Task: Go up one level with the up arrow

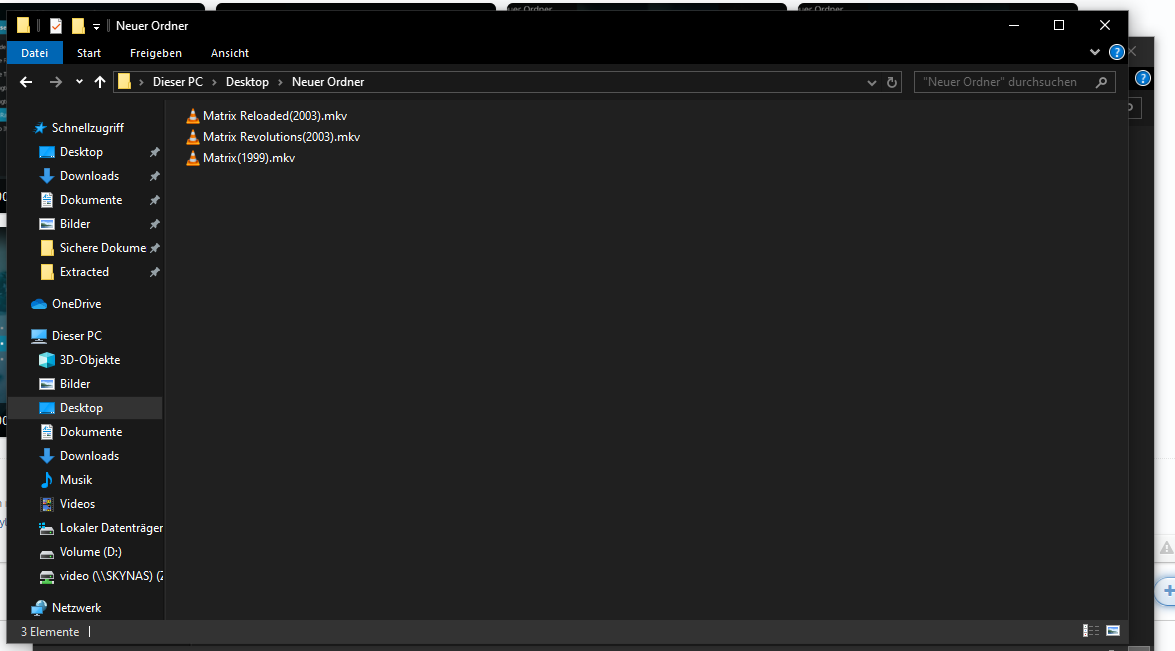Action: click(x=100, y=82)
